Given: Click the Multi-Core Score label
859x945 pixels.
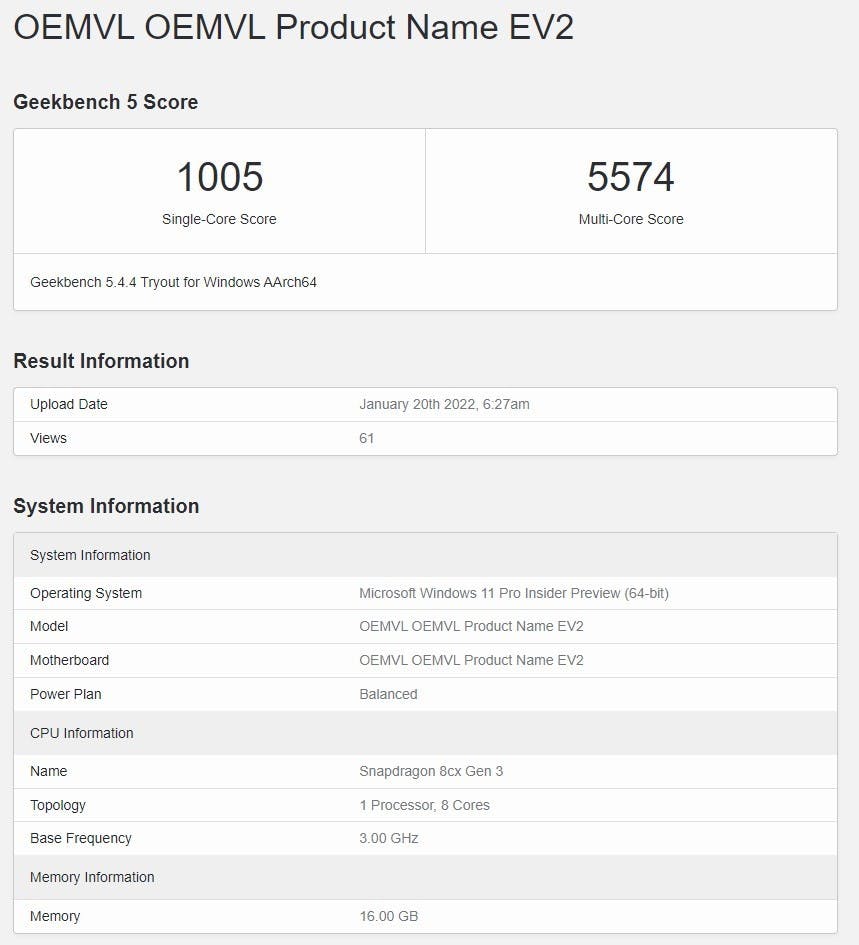Looking at the screenshot, I should [x=631, y=219].
